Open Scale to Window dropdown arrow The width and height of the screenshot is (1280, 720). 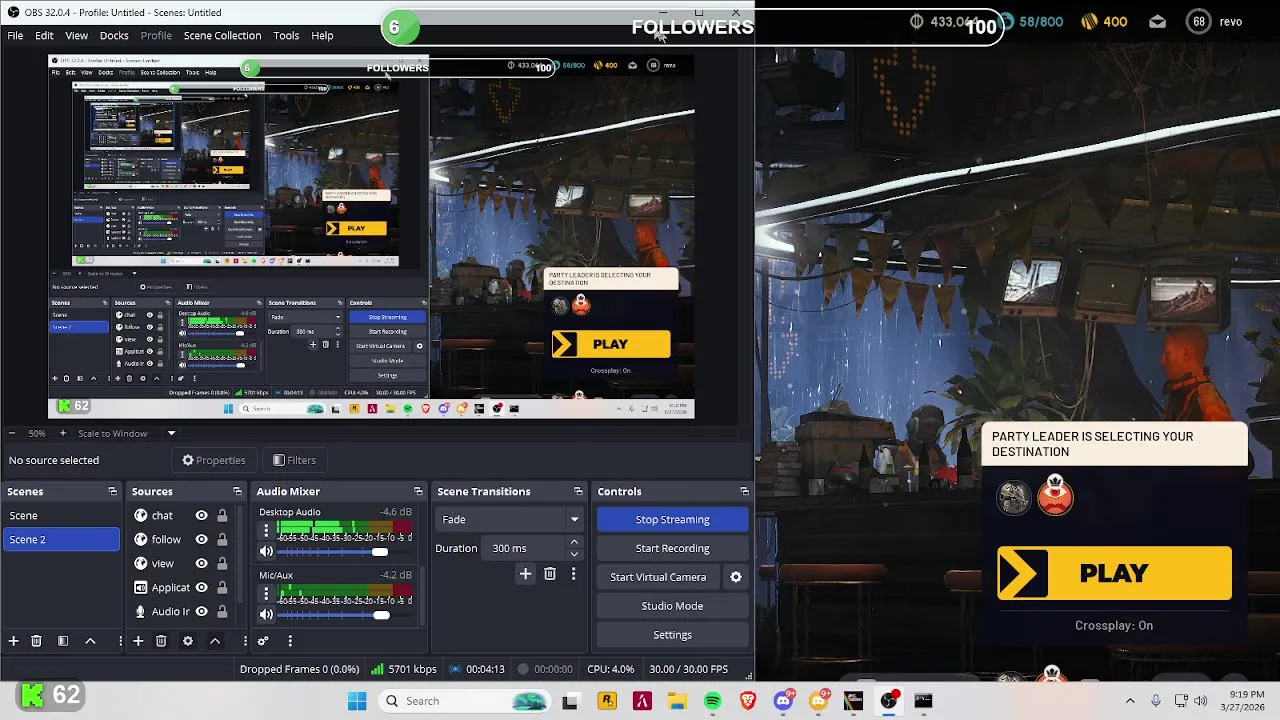point(171,433)
